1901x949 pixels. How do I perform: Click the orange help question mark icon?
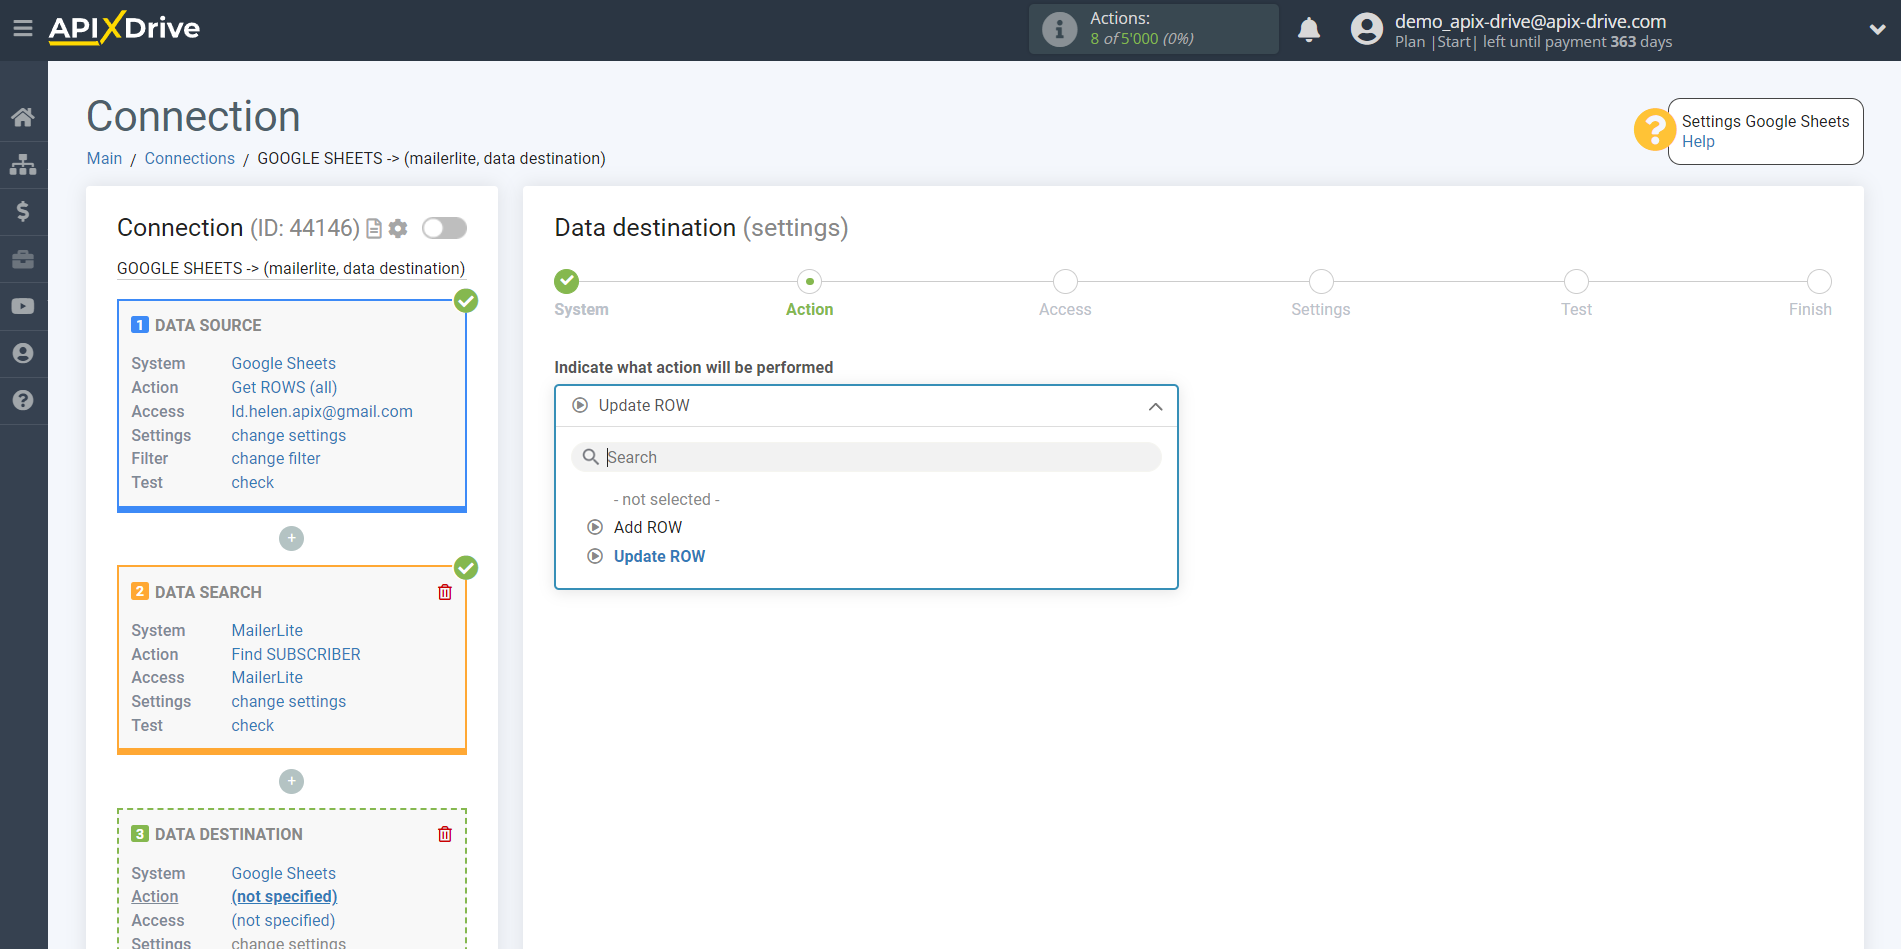coord(1654,130)
